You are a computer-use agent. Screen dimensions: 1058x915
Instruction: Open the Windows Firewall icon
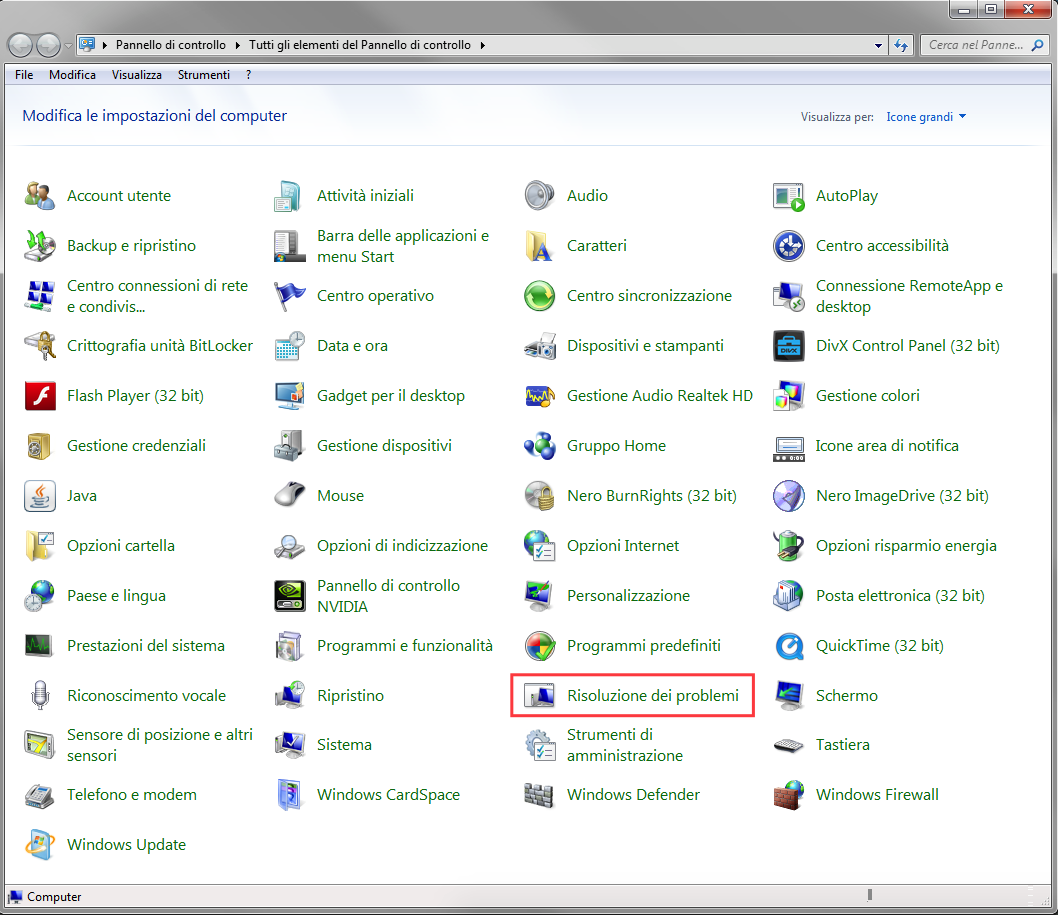788,794
